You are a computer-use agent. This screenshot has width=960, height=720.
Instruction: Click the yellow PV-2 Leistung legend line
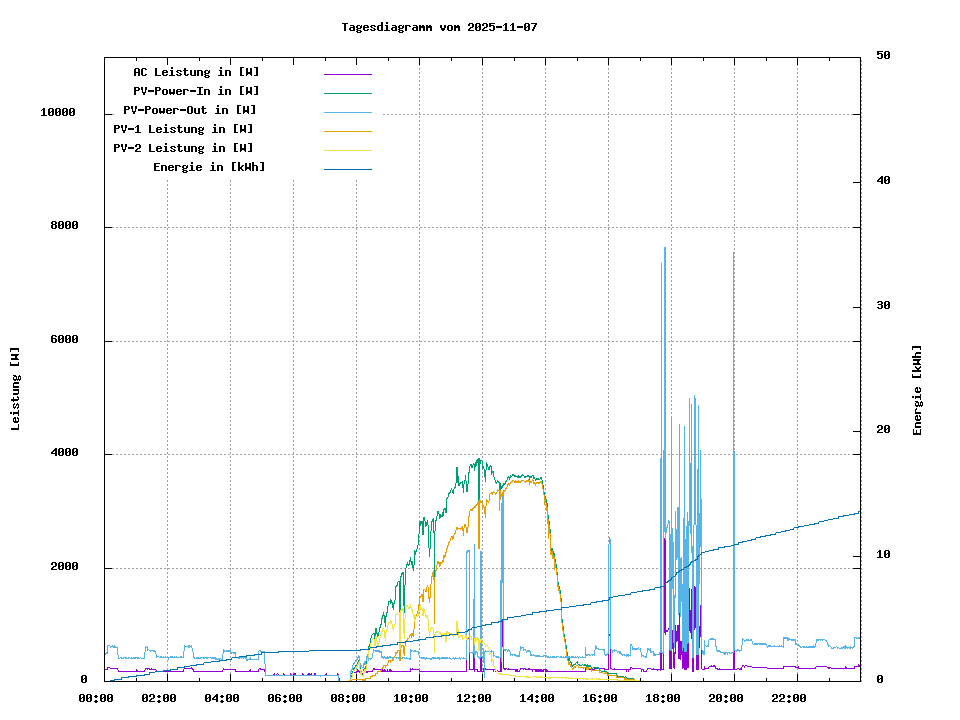pos(347,150)
